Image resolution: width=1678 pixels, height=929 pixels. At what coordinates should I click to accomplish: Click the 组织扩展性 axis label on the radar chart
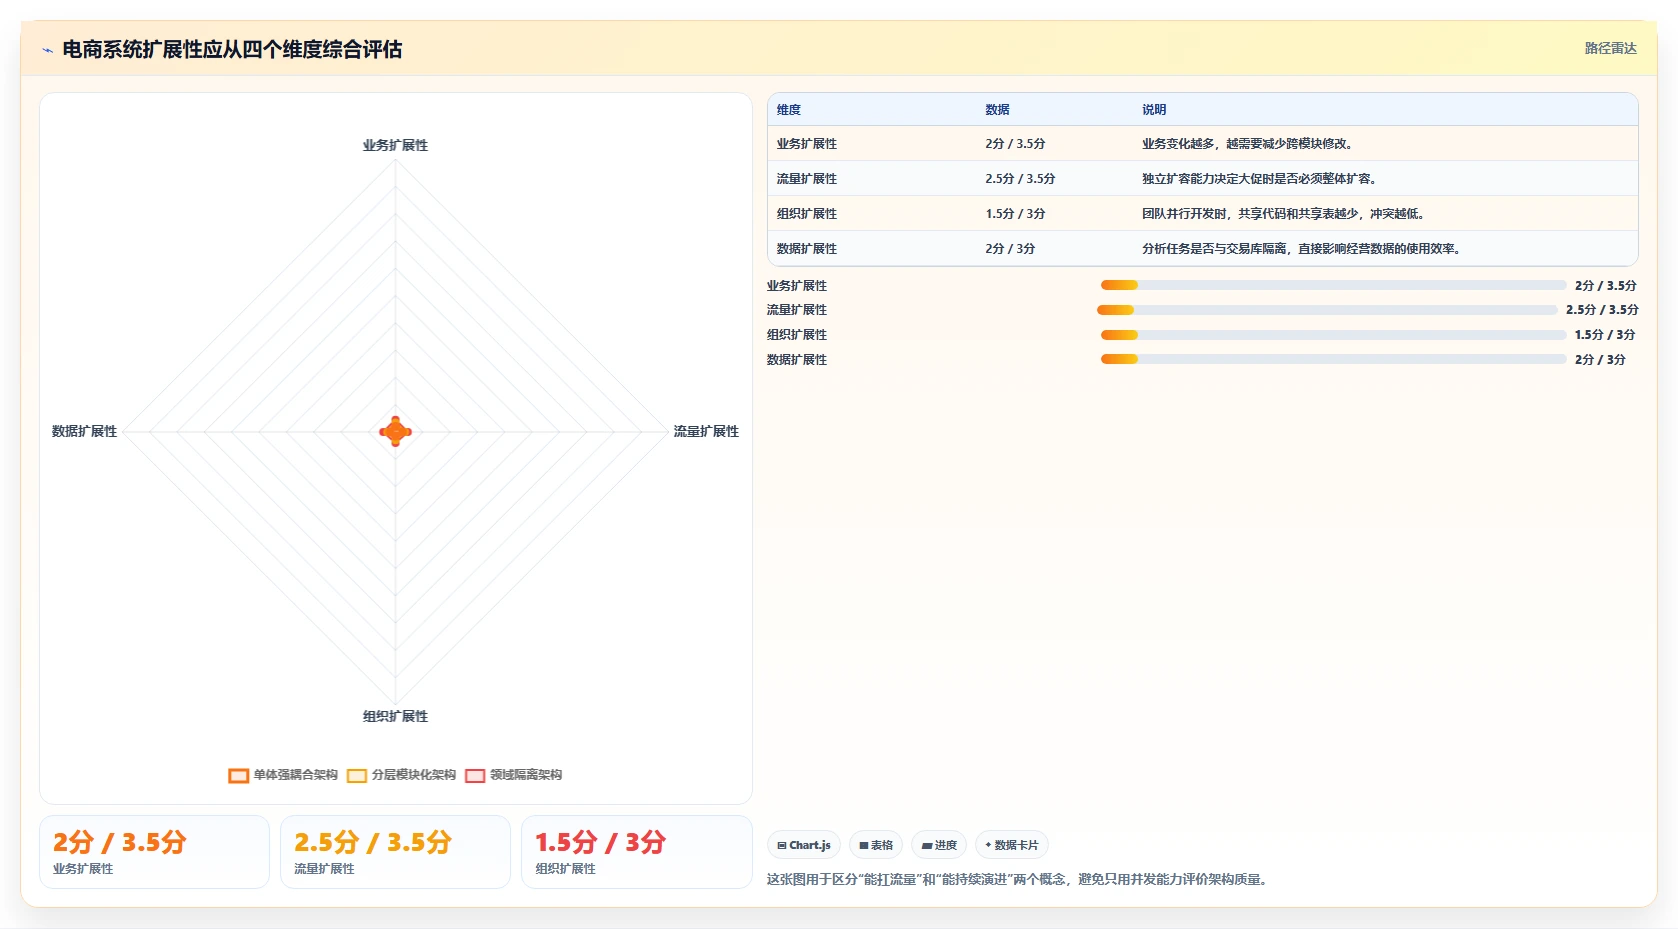click(395, 717)
